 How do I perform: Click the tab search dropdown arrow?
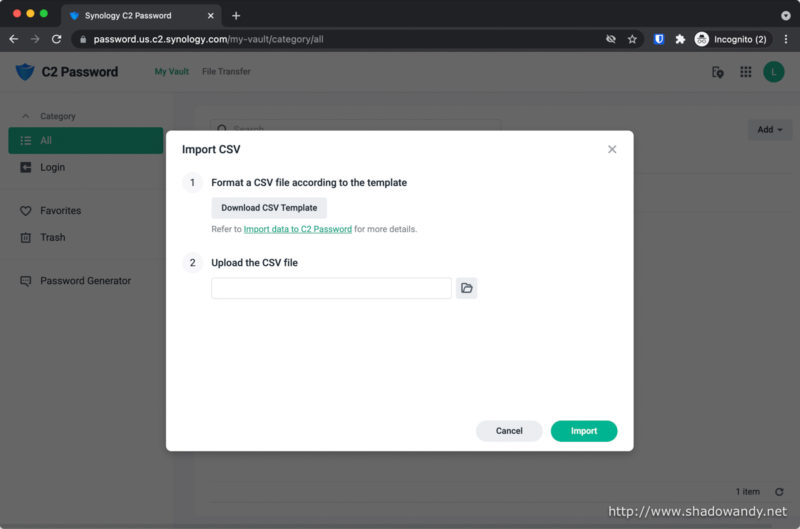coord(786,16)
